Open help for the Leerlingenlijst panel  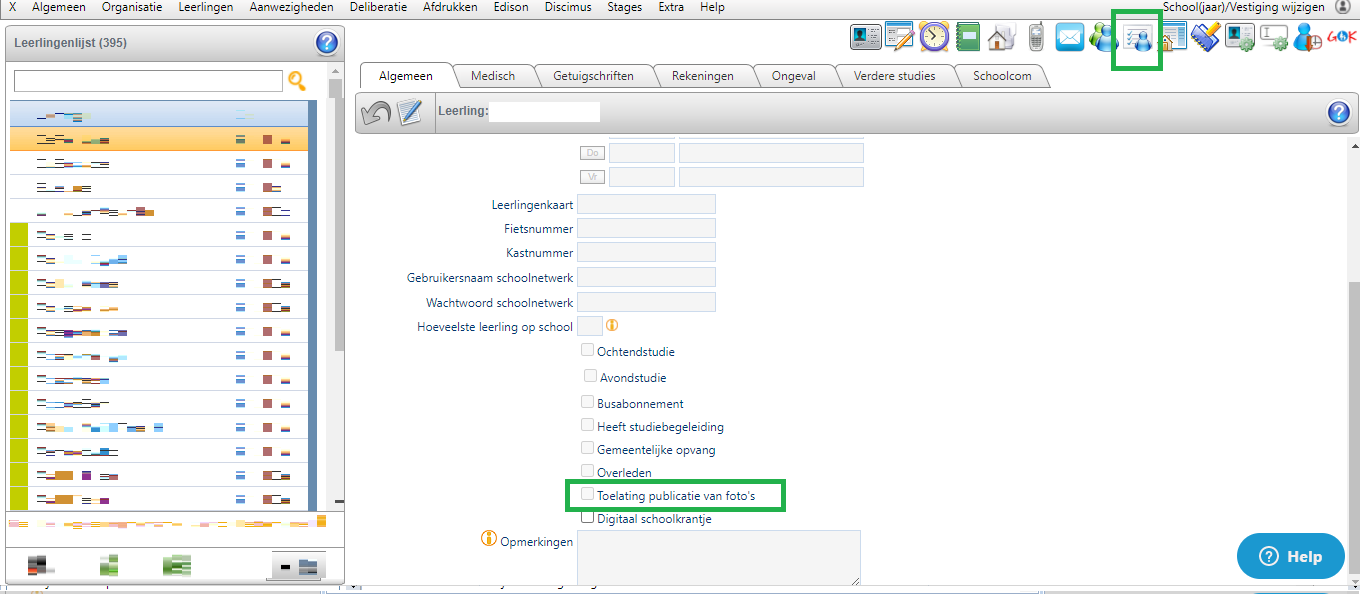click(x=326, y=43)
